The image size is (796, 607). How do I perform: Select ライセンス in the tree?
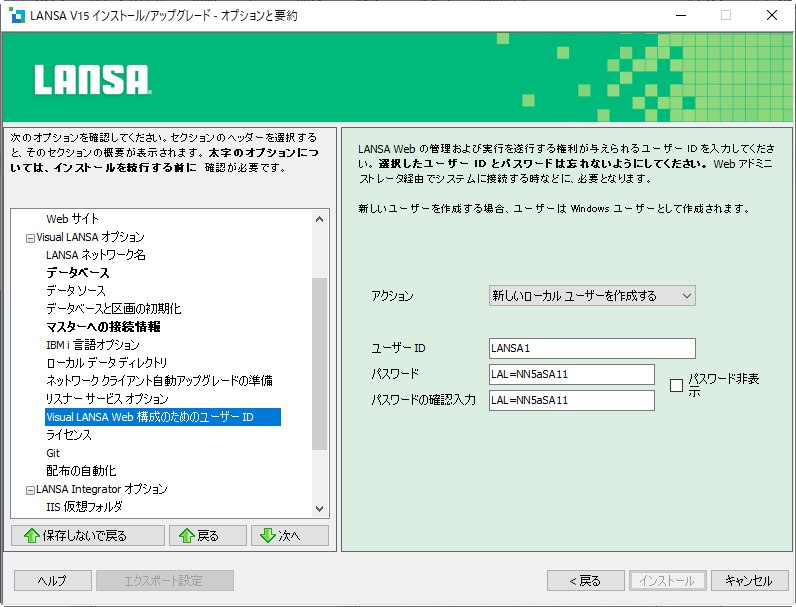click(69, 435)
